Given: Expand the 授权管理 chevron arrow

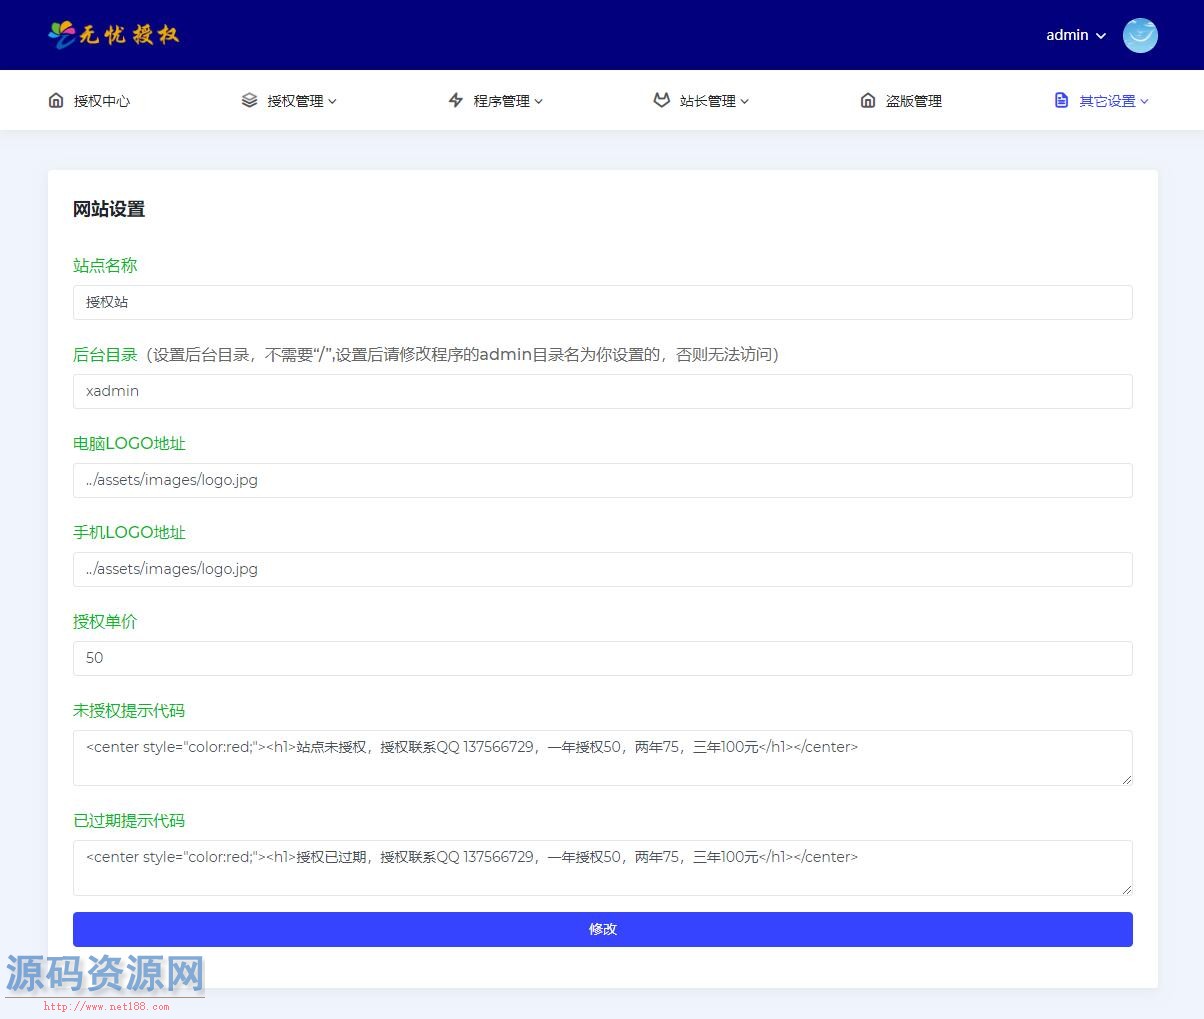Looking at the screenshot, I should click(333, 101).
